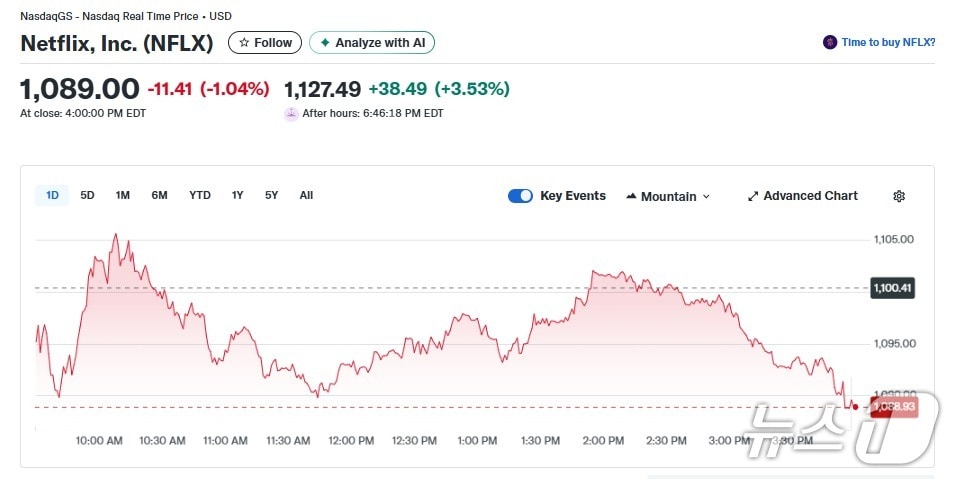This screenshot has width=954, height=479.
Task: Select the 1M chart range
Action: pos(122,195)
